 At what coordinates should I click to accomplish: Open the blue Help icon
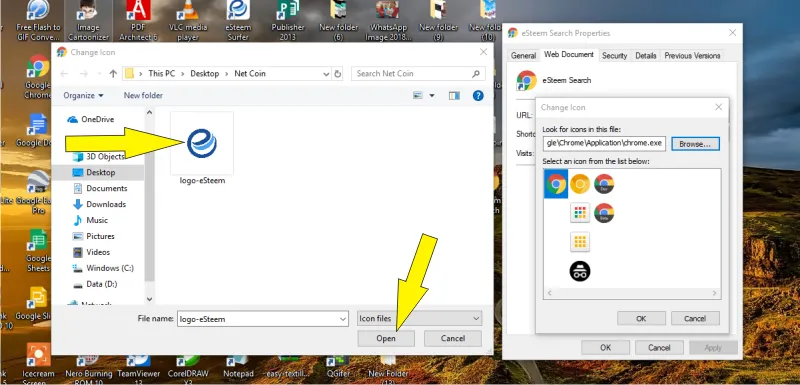point(478,95)
